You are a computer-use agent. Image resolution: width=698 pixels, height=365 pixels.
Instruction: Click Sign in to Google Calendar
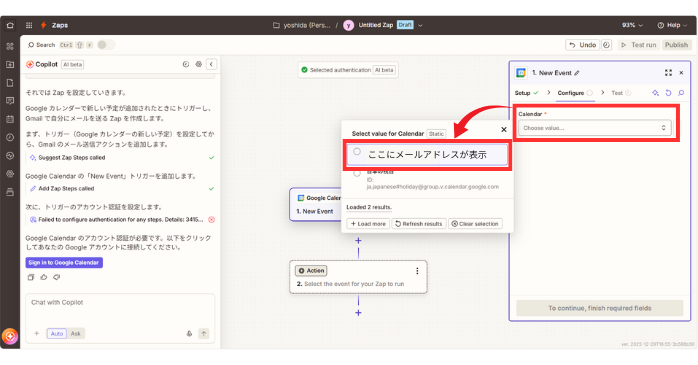click(x=64, y=263)
